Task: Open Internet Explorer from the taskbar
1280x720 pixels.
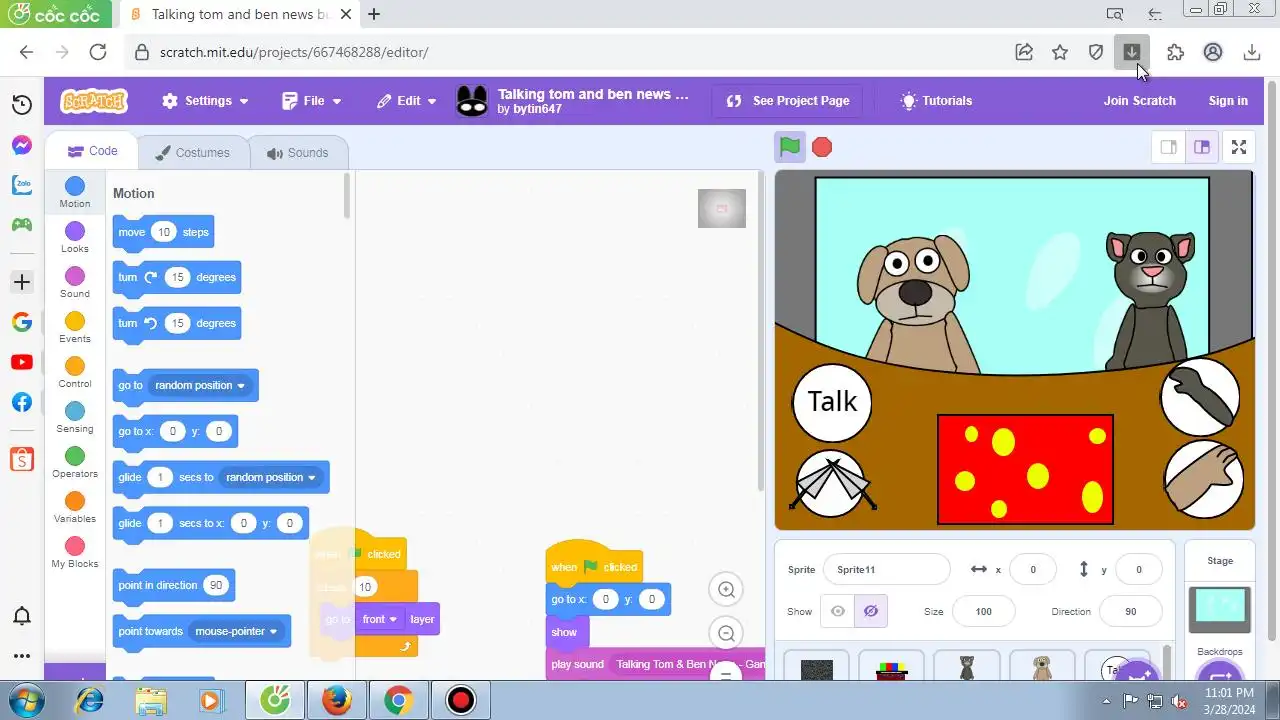Action: point(88,700)
